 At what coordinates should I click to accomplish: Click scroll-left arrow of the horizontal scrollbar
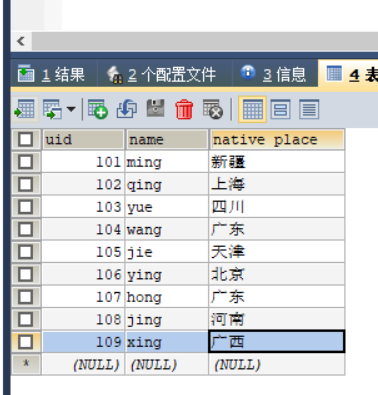pyautogui.click(x=21, y=41)
